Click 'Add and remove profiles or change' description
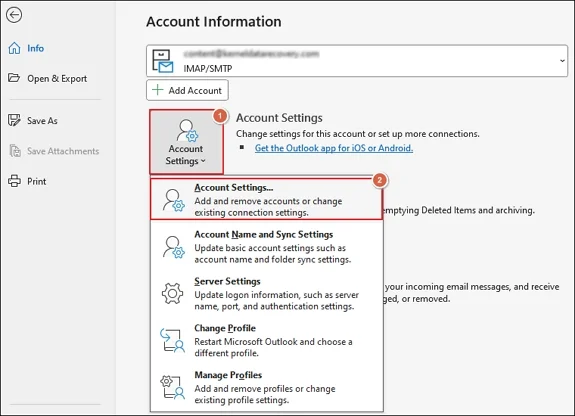 pyautogui.click(x=265, y=389)
